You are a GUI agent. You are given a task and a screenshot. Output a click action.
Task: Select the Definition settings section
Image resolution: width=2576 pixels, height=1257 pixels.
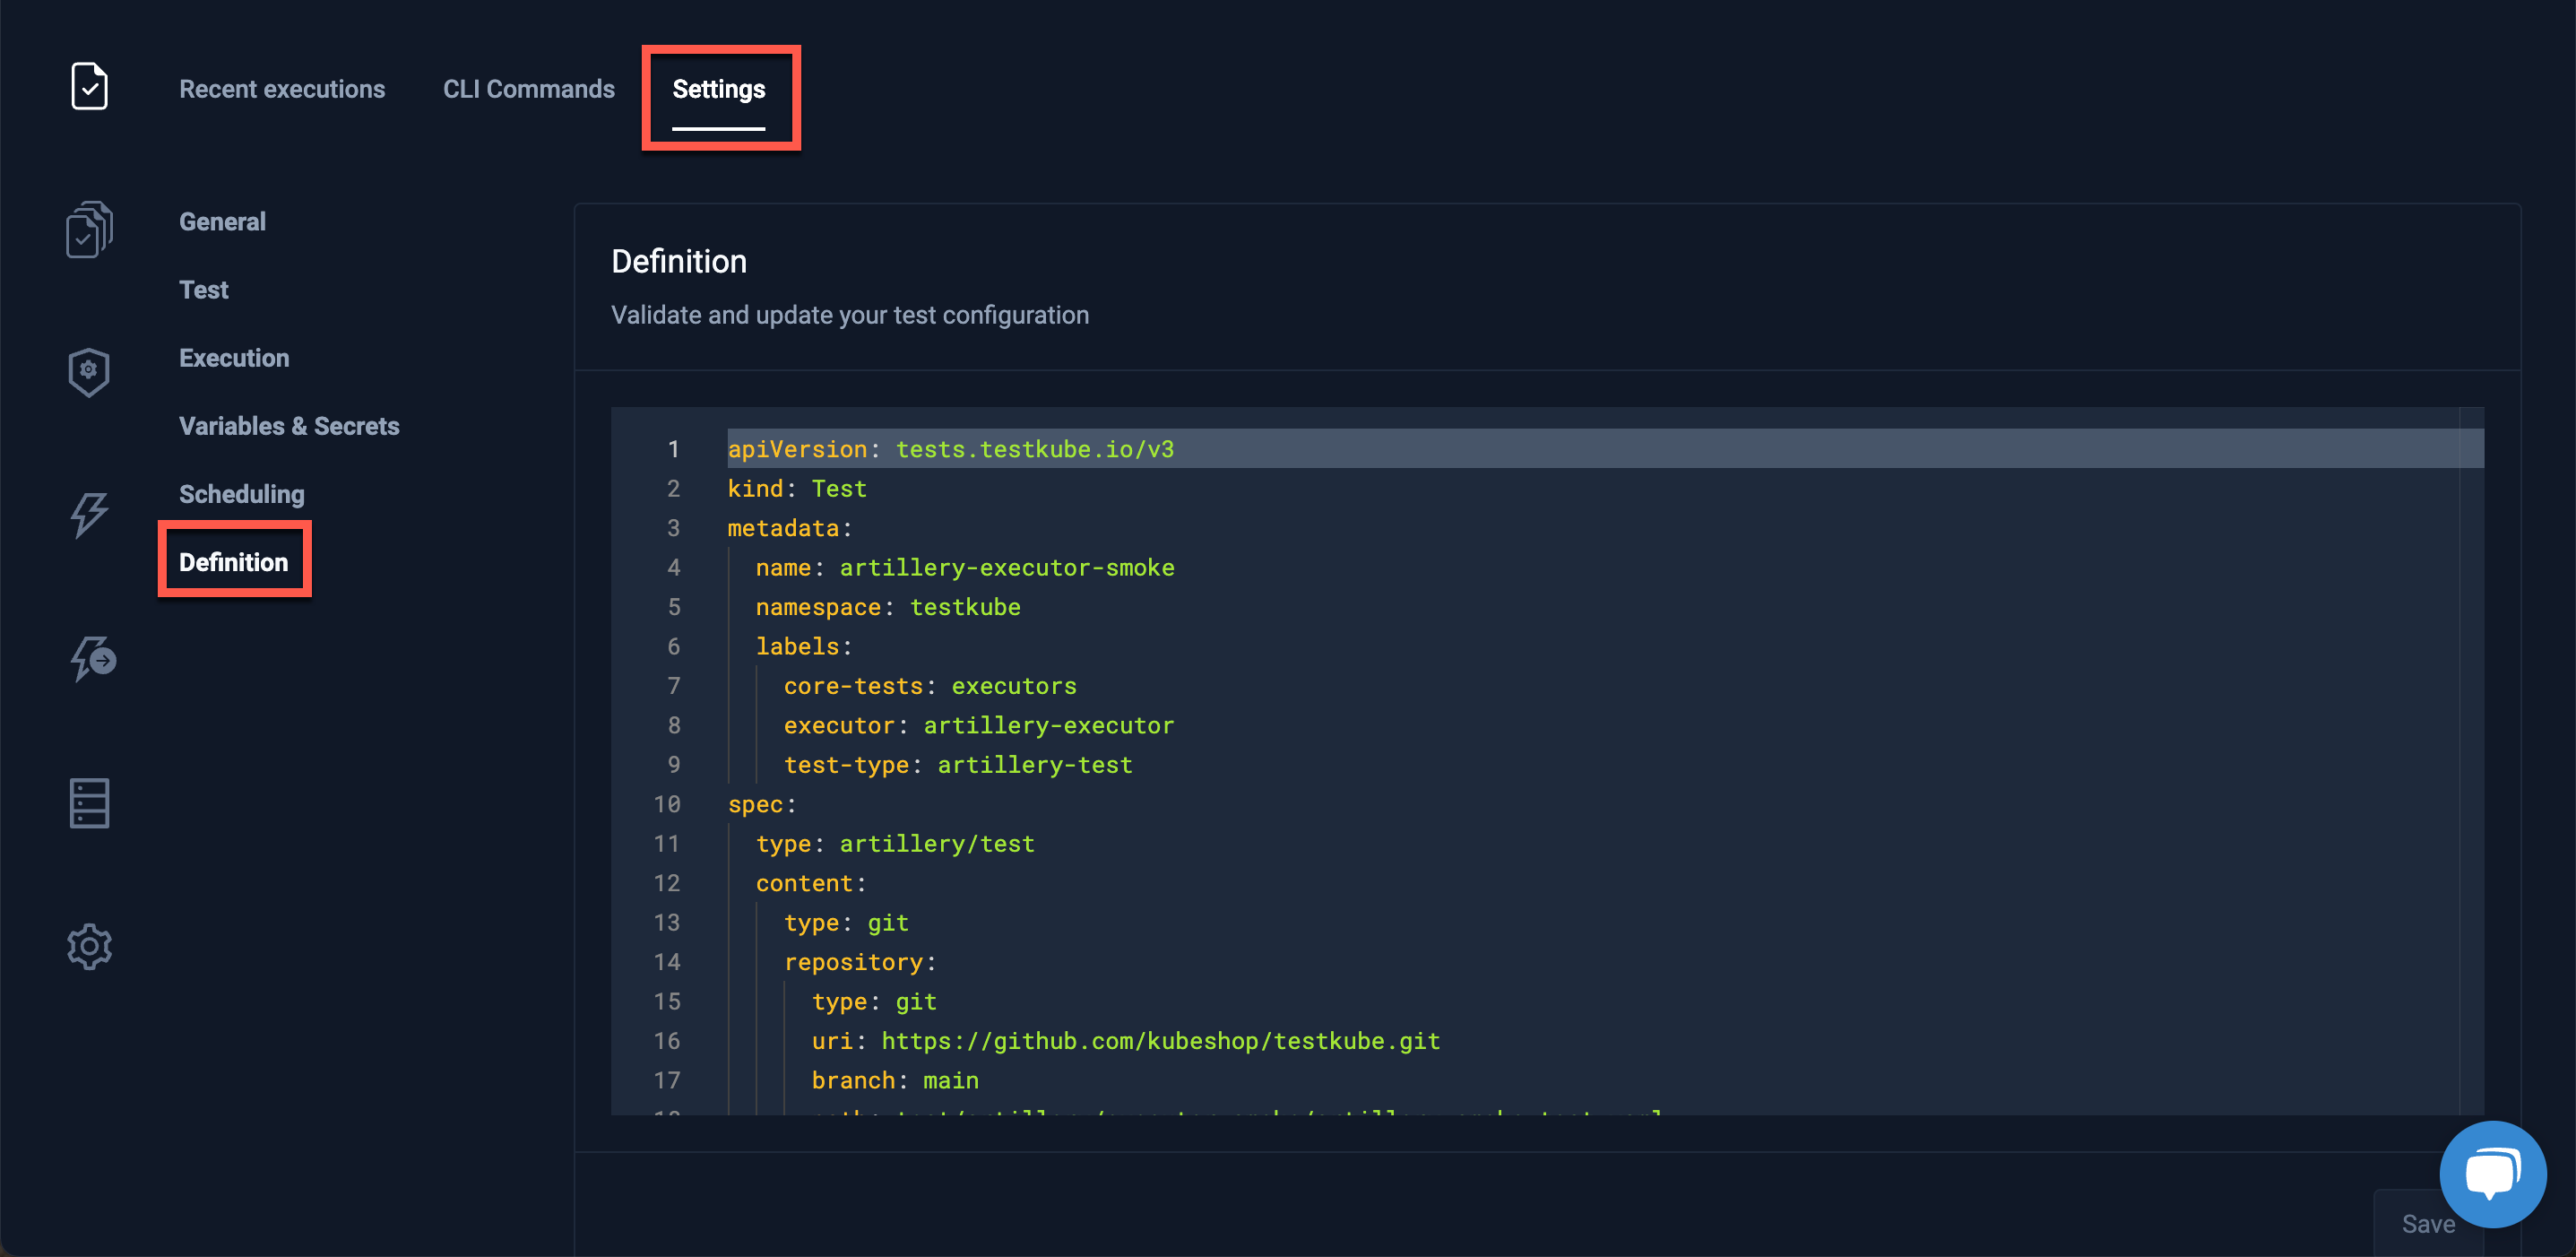(233, 562)
